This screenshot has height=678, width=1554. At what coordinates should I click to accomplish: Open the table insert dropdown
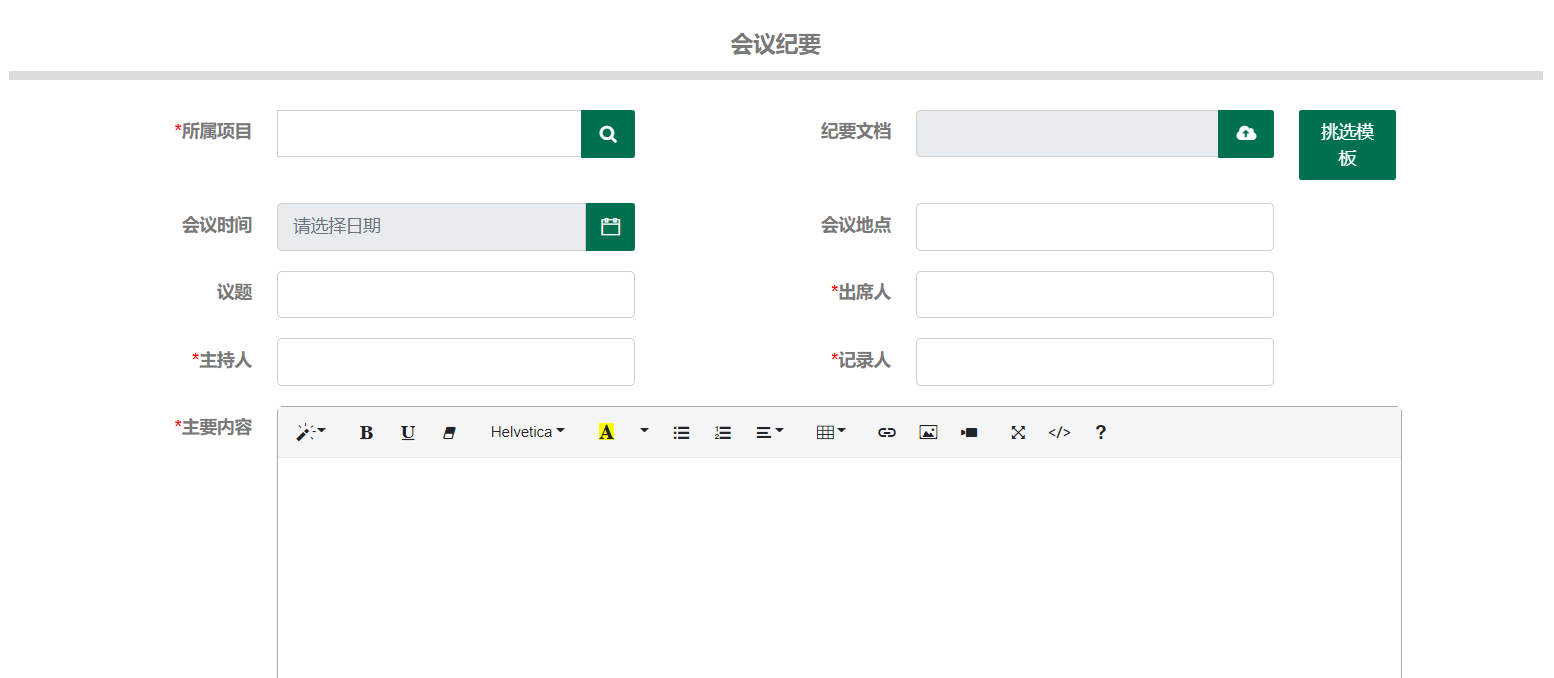(x=831, y=432)
